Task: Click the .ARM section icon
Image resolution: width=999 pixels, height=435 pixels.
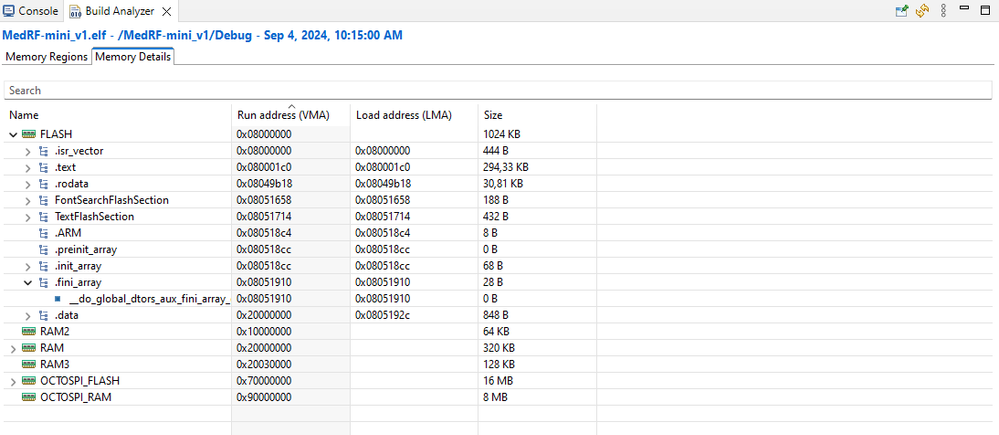Action: 43,233
